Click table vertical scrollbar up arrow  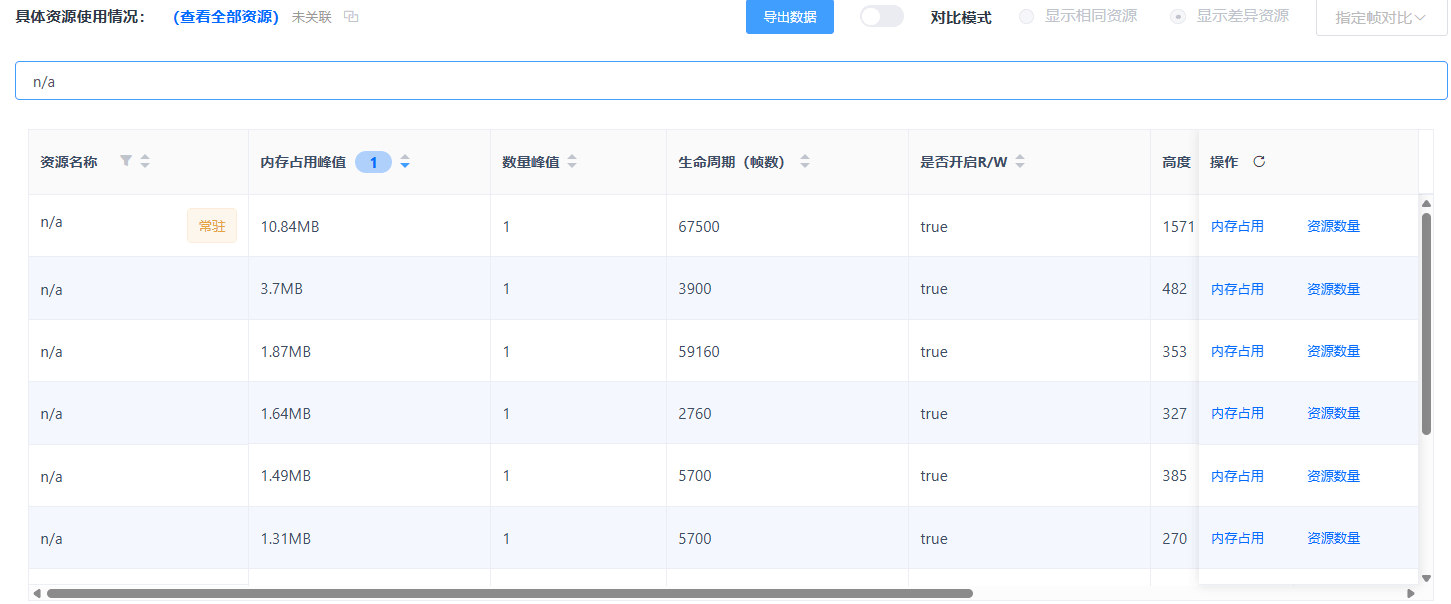click(1426, 203)
